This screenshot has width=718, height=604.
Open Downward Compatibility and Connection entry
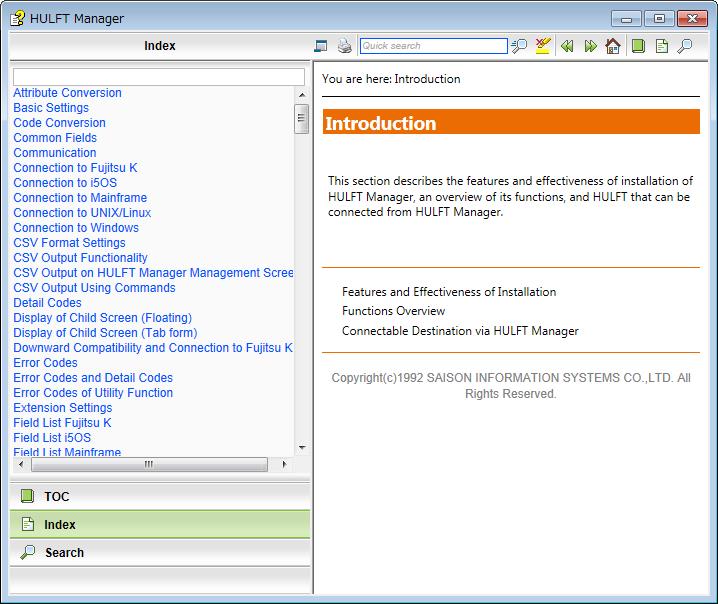point(153,348)
